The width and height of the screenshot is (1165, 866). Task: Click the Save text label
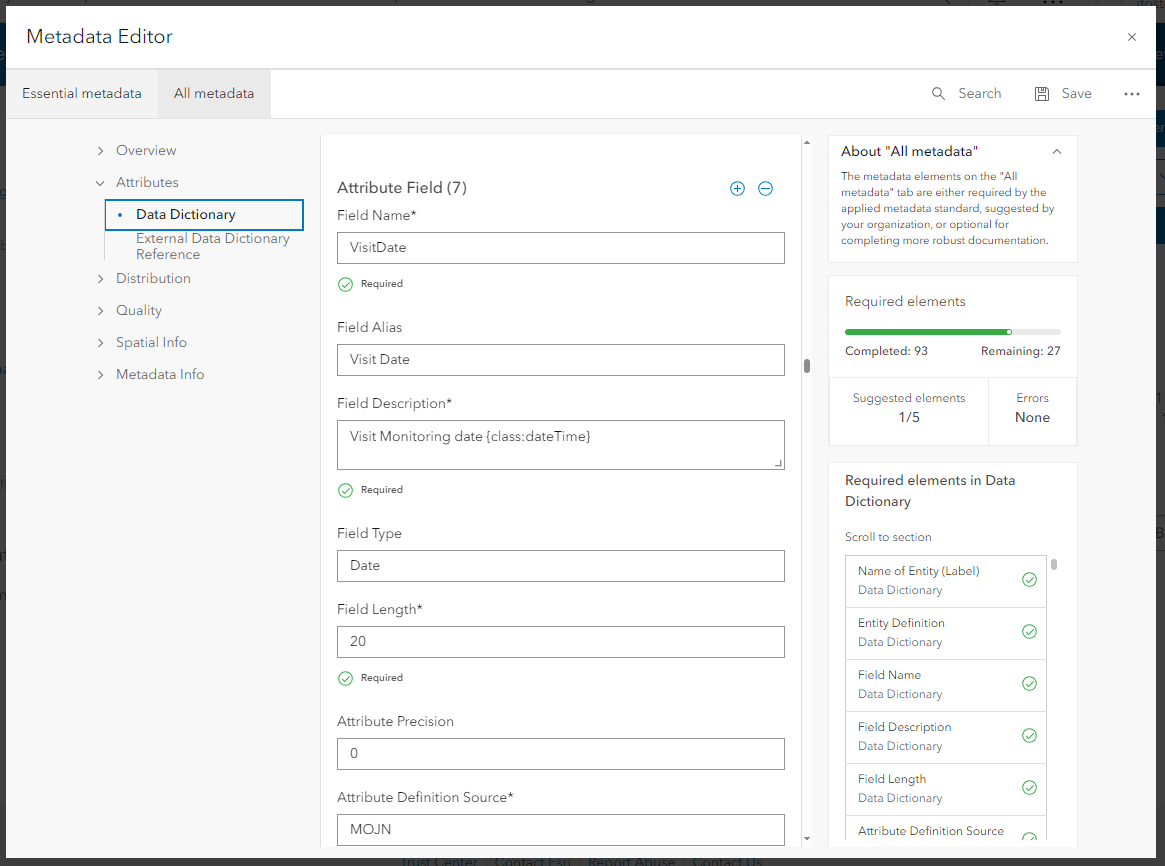click(1076, 94)
